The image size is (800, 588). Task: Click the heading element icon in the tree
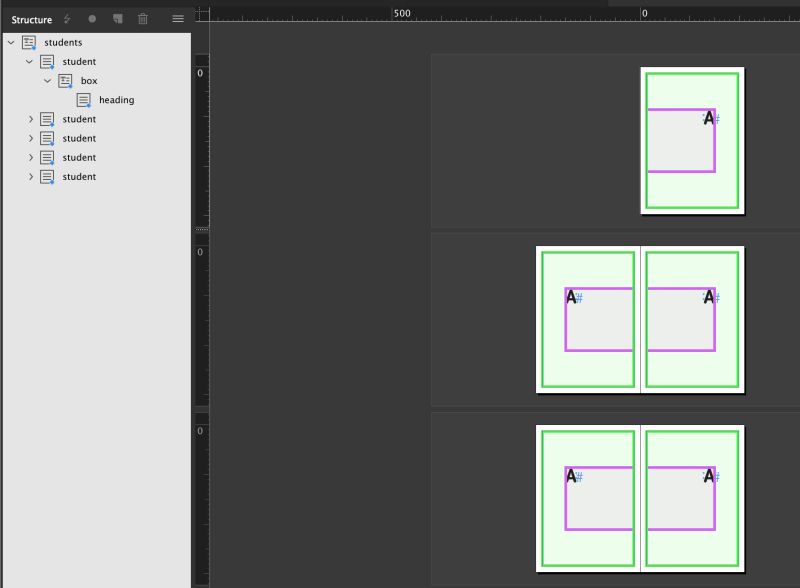pos(85,99)
